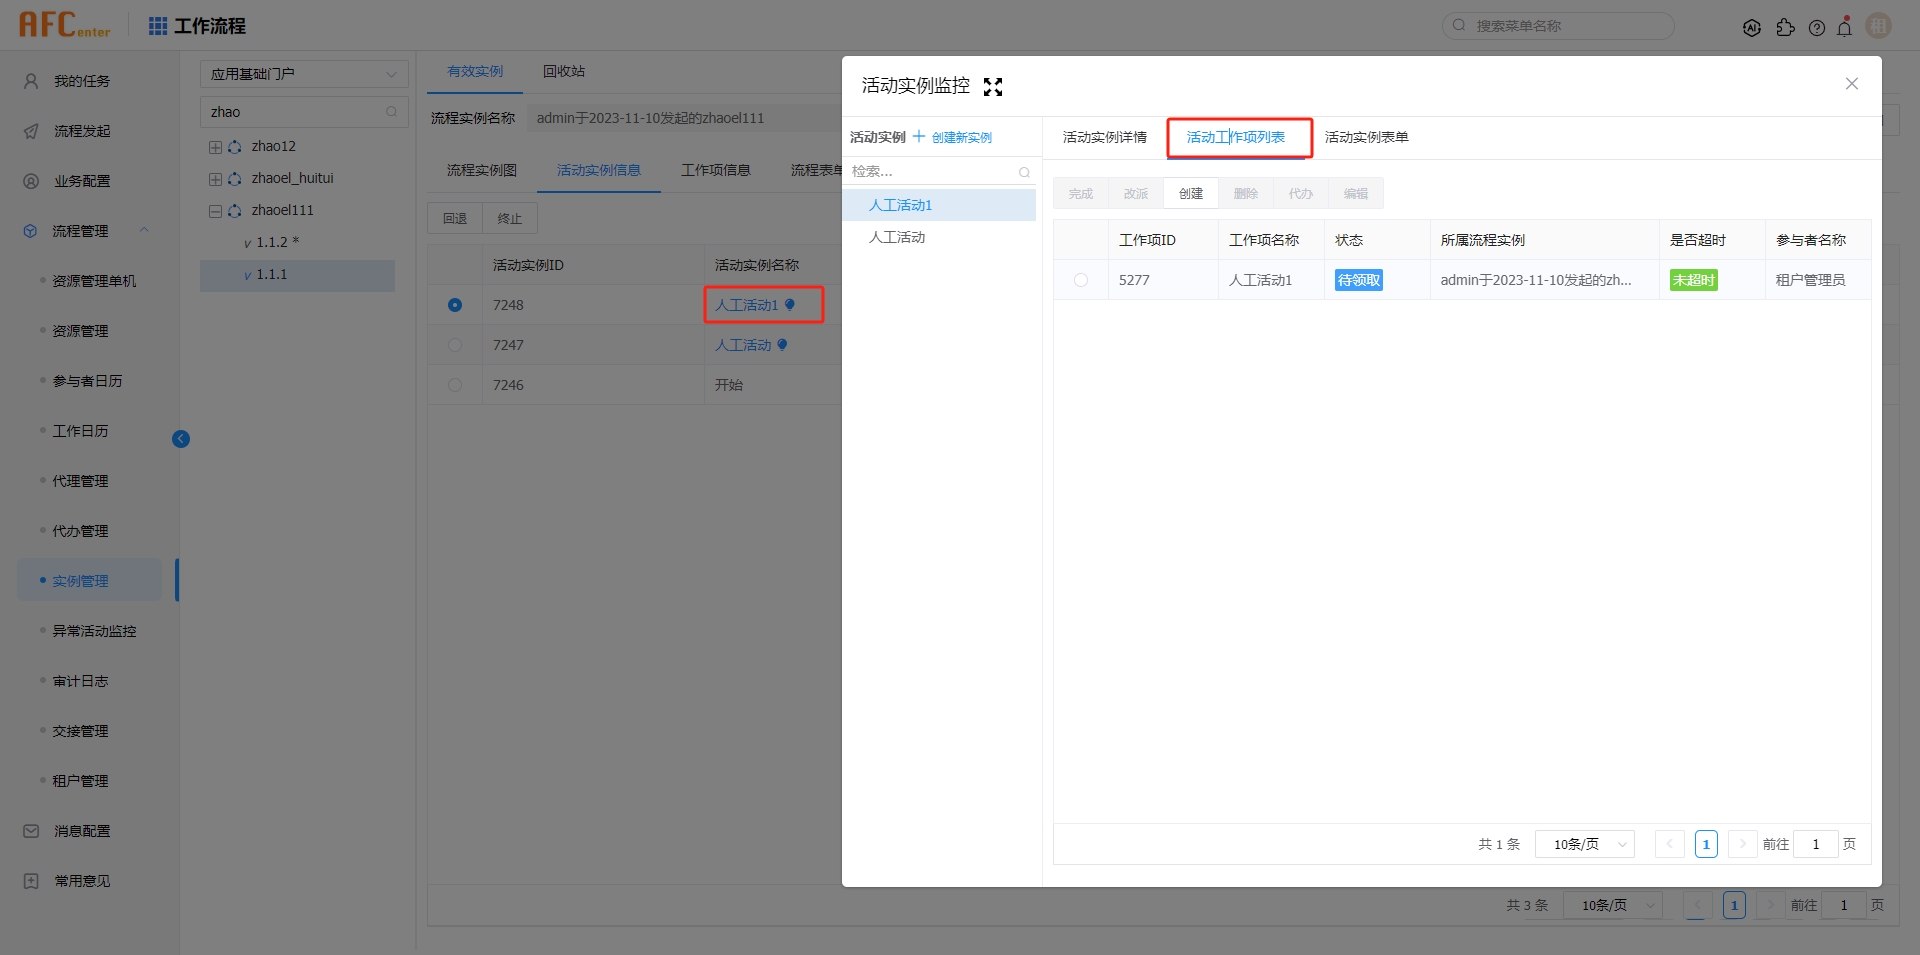Switch to the 回收站 tab
This screenshot has height=955, width=1920.
pyautogui.click(x=563, y=71)
